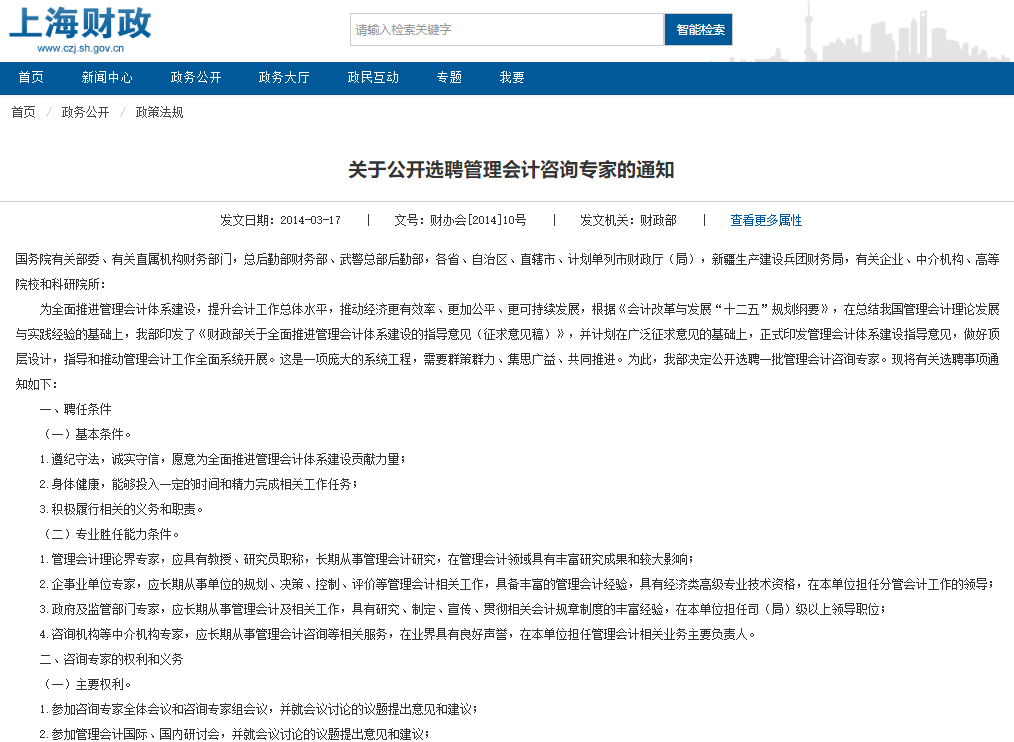
Task: Click the article title heading
Action: [511, 170]
